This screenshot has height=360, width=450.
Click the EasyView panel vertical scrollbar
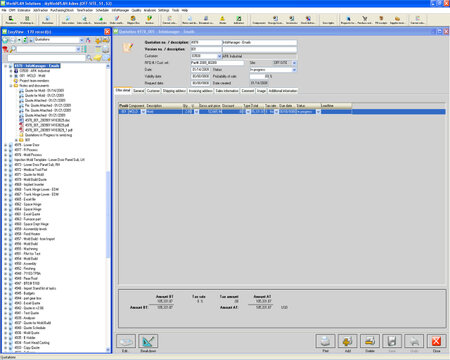pyautogui.click(x=108, y=207)
